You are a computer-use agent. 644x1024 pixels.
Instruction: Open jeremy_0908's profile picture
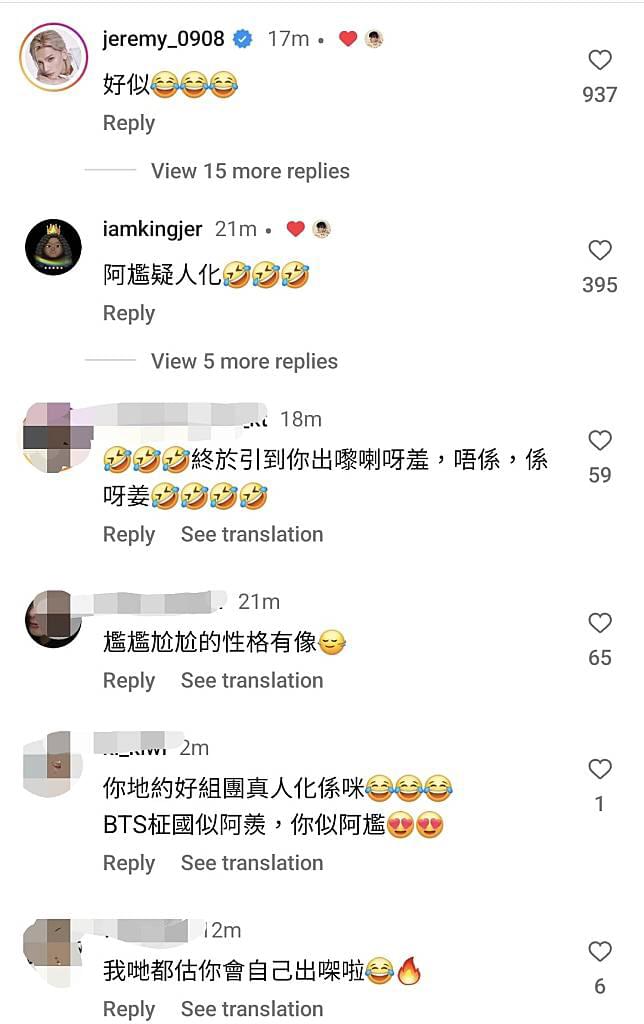point(54,57)
